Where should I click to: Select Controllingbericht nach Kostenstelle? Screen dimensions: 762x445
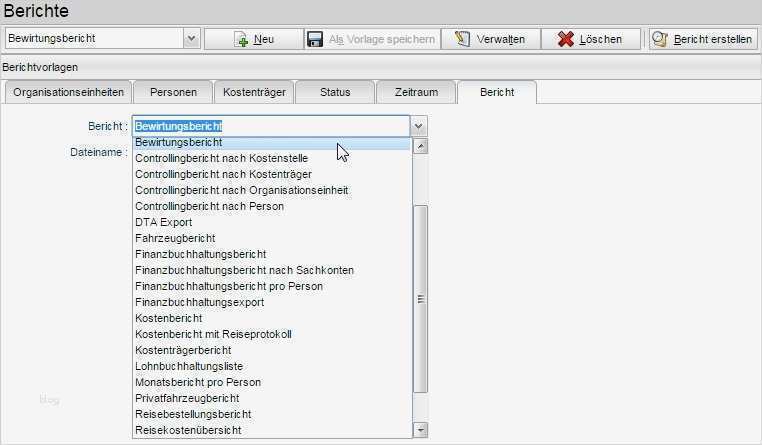click(272, 158)
